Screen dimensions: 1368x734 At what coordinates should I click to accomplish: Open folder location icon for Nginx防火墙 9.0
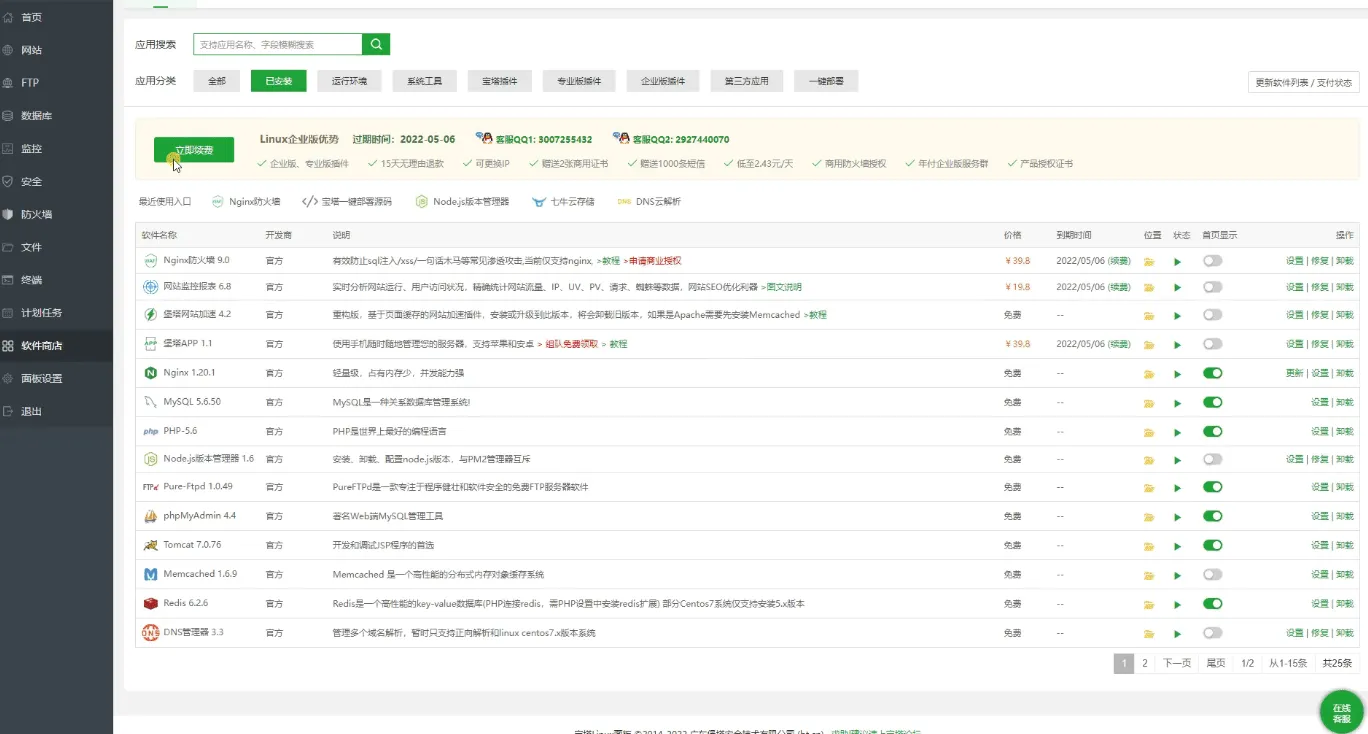click(1150, 261)
